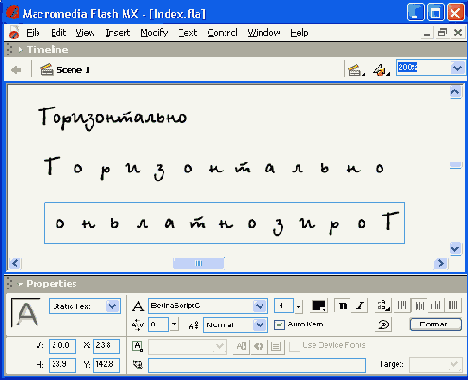Select the align center paragraph icon

pos(419,305)
